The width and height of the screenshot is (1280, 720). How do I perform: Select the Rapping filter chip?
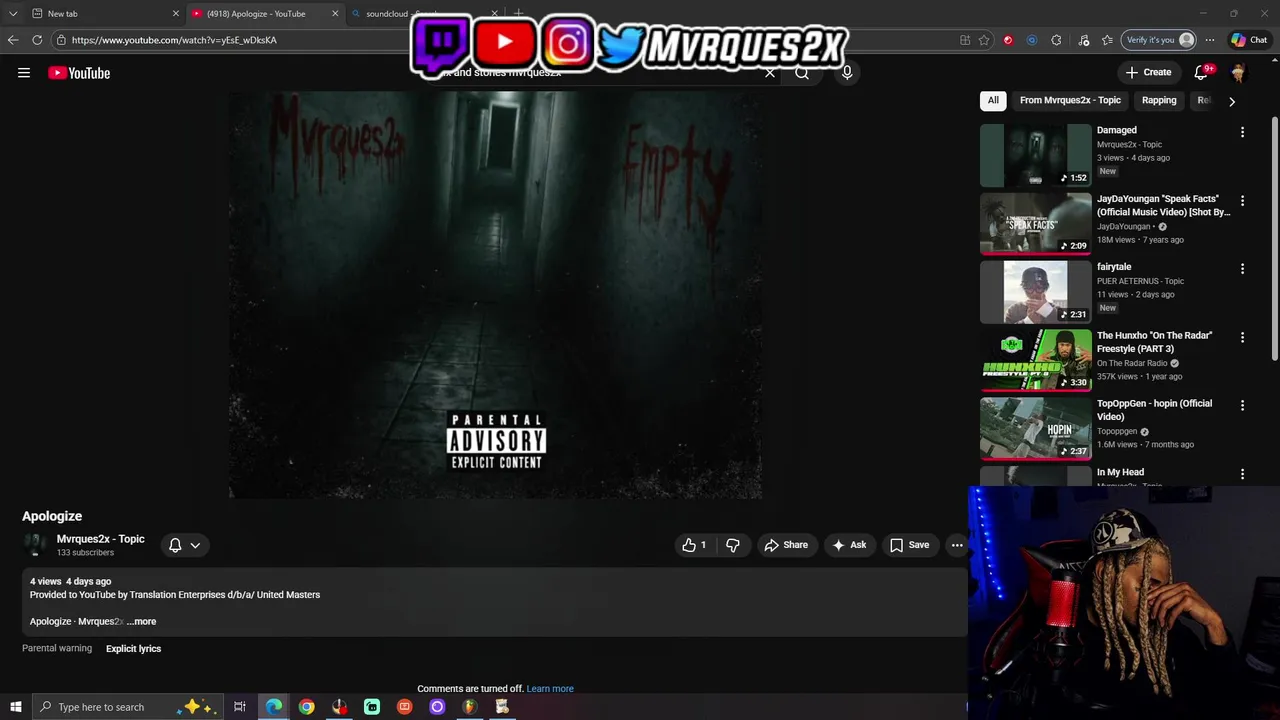click(1159, 100)
